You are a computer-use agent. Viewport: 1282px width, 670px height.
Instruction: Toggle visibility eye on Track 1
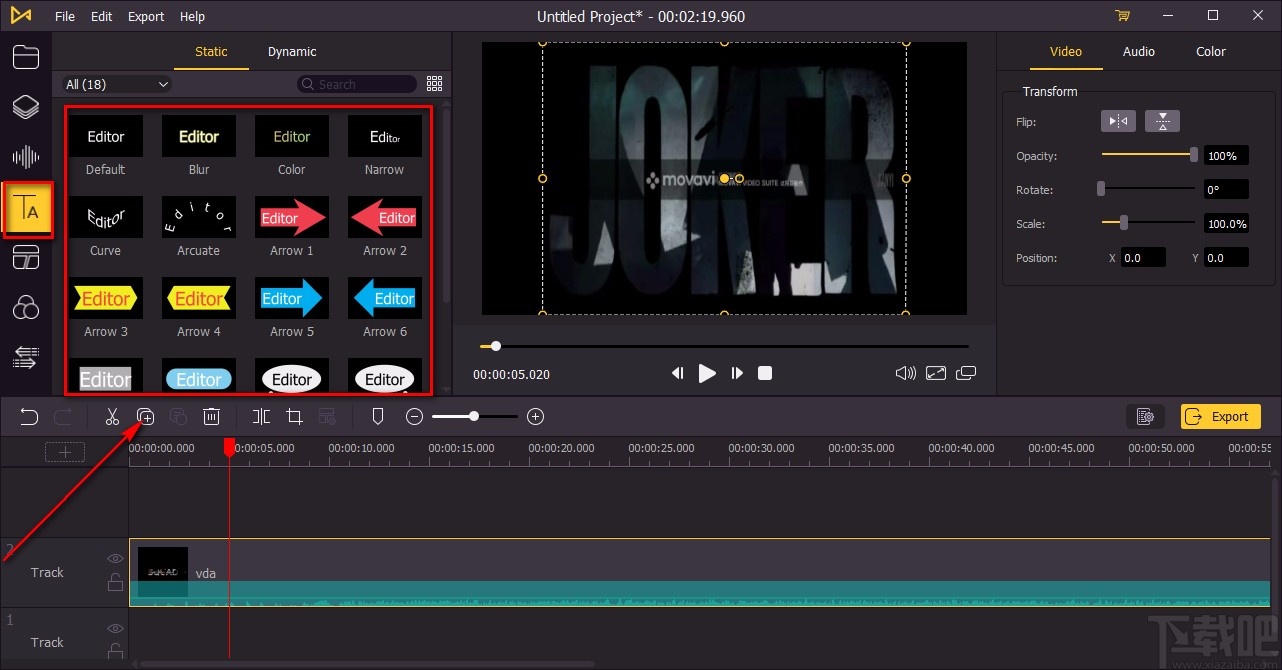tap(115, 629)
